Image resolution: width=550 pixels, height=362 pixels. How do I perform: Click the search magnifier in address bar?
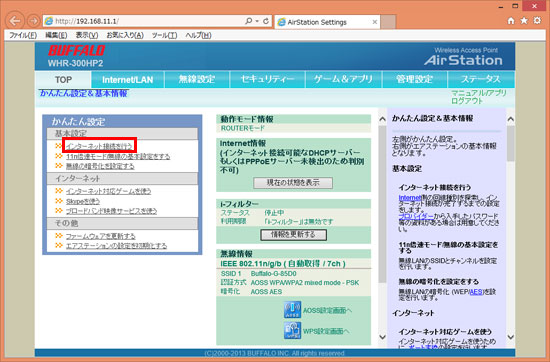click(x=249, y=21)
